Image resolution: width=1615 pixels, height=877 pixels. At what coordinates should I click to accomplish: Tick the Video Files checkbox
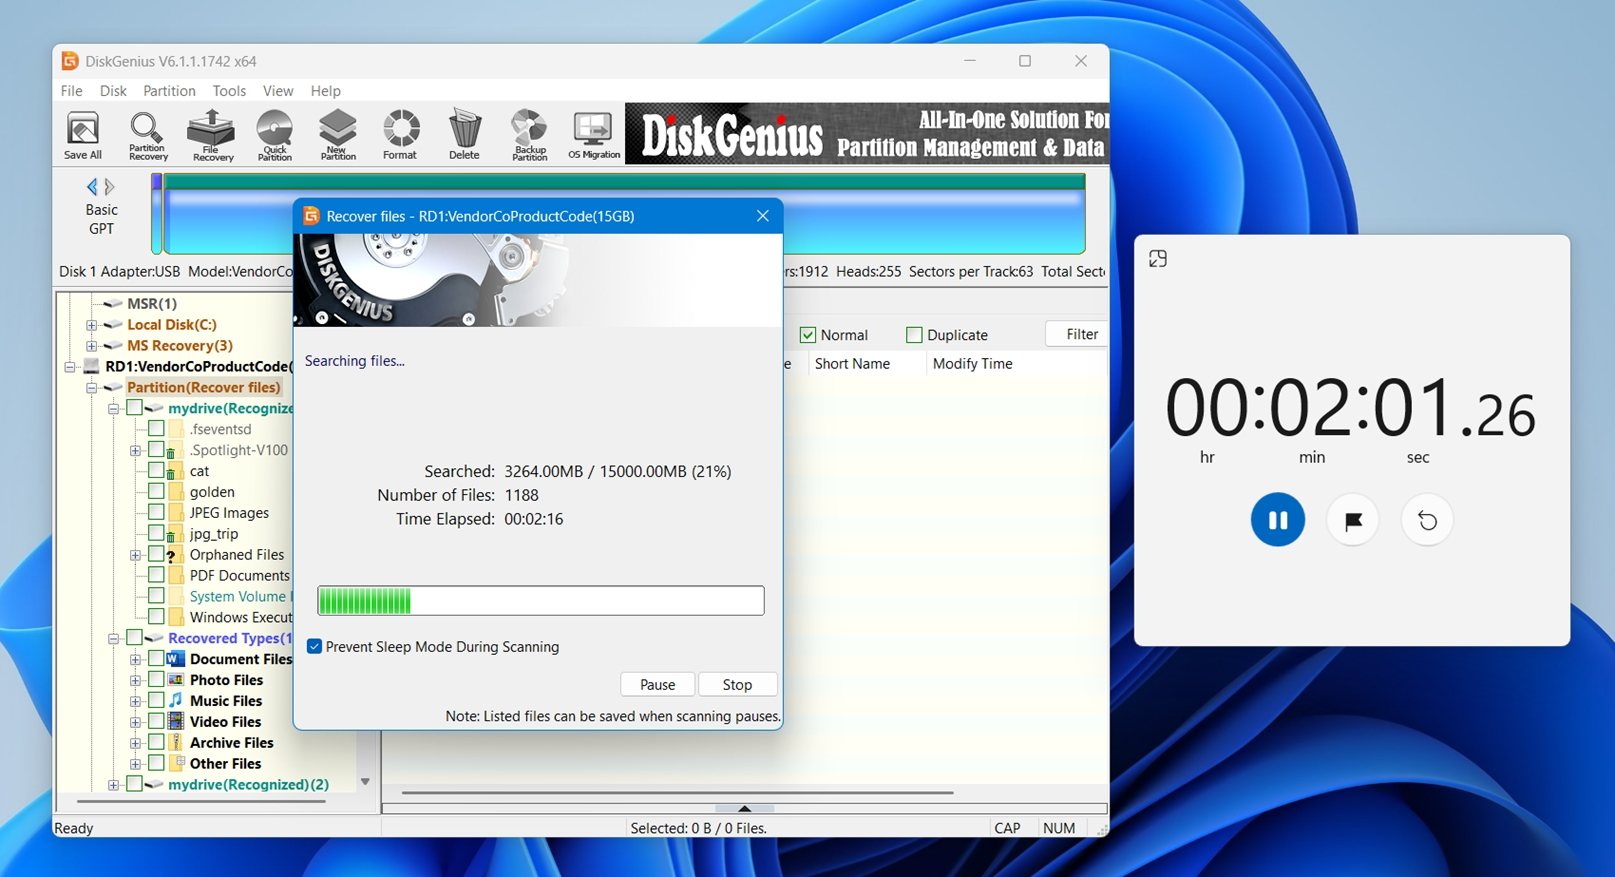pyautogui.click(x=156, y=722)
